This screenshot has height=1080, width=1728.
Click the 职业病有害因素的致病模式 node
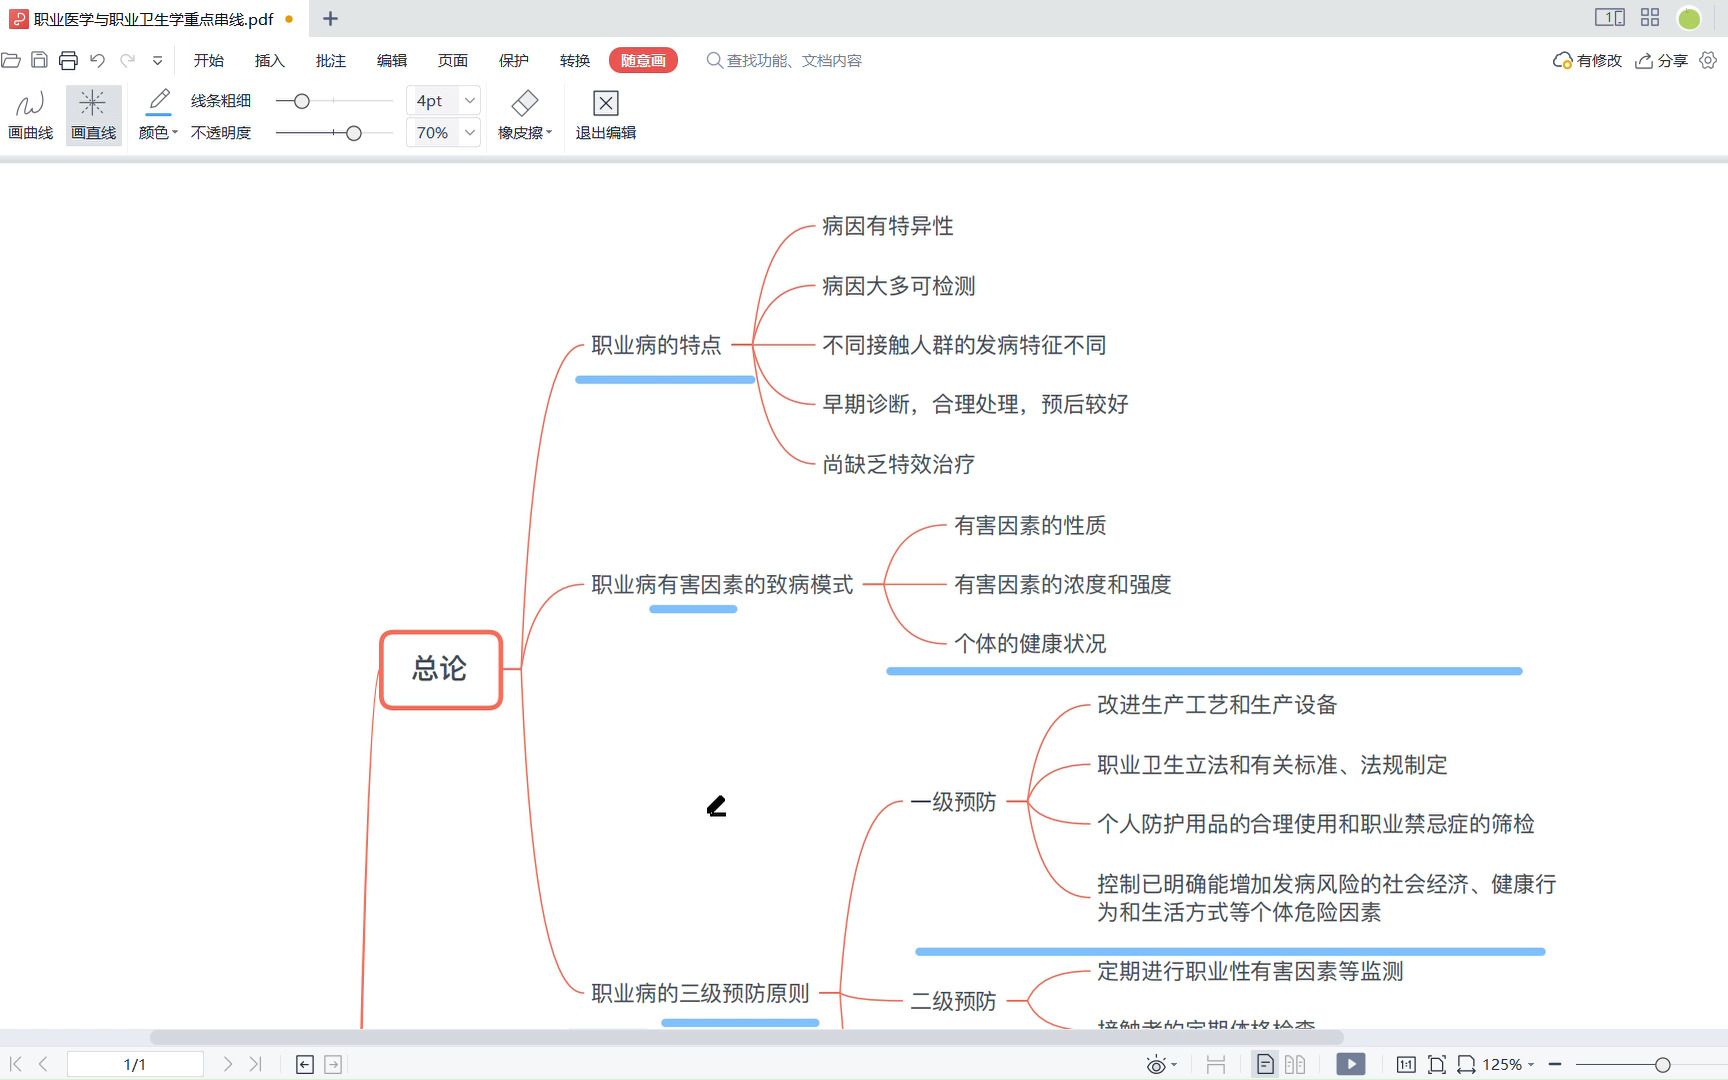click(722, 584)
